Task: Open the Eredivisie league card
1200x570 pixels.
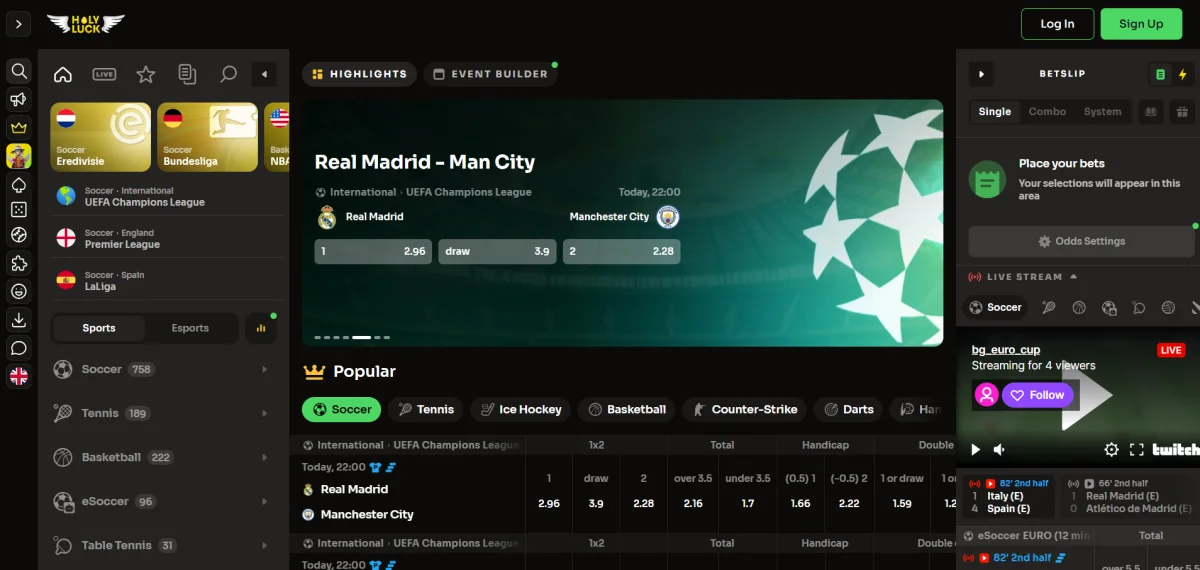Action: (x=101, y=137)
